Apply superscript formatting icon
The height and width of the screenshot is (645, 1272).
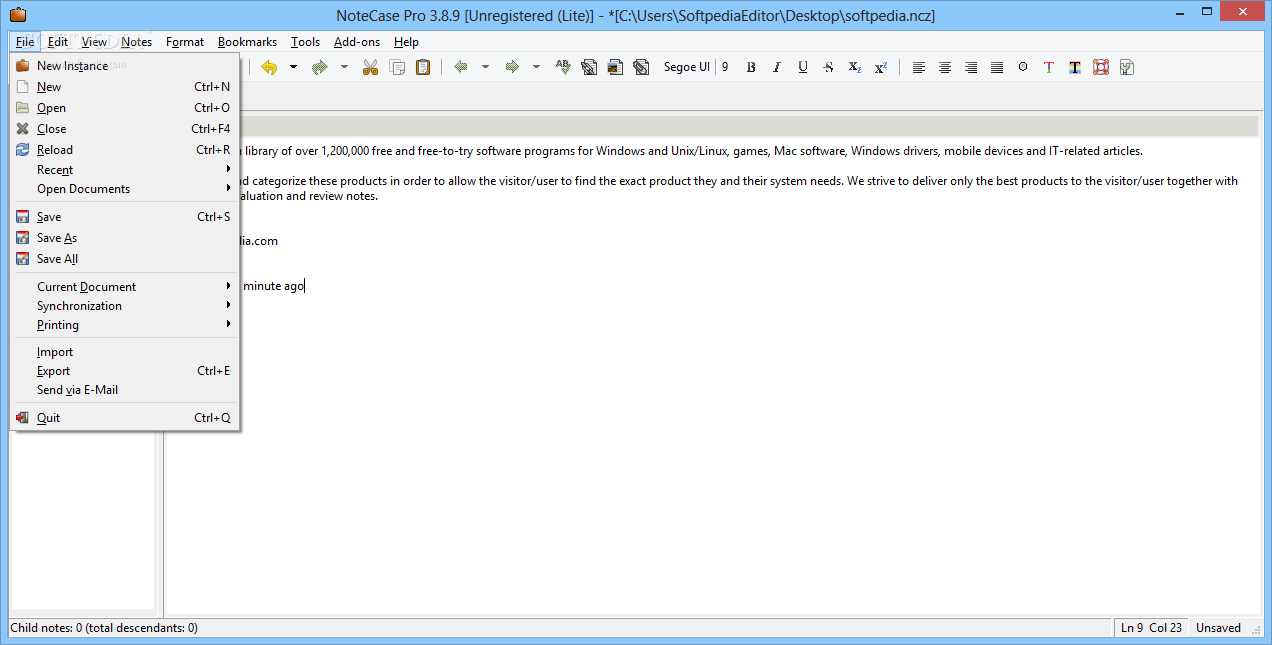pyautogui.click(x=881, y=67)
